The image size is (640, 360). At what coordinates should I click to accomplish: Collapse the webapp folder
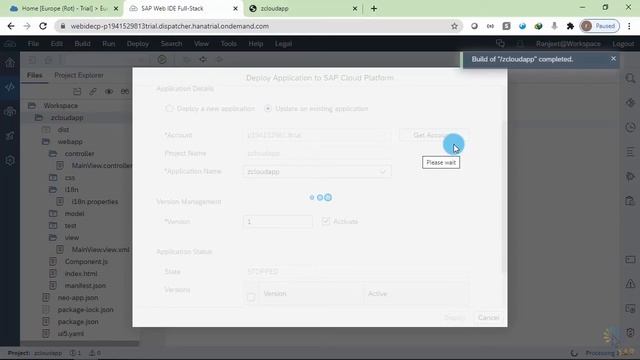[46, 142]
